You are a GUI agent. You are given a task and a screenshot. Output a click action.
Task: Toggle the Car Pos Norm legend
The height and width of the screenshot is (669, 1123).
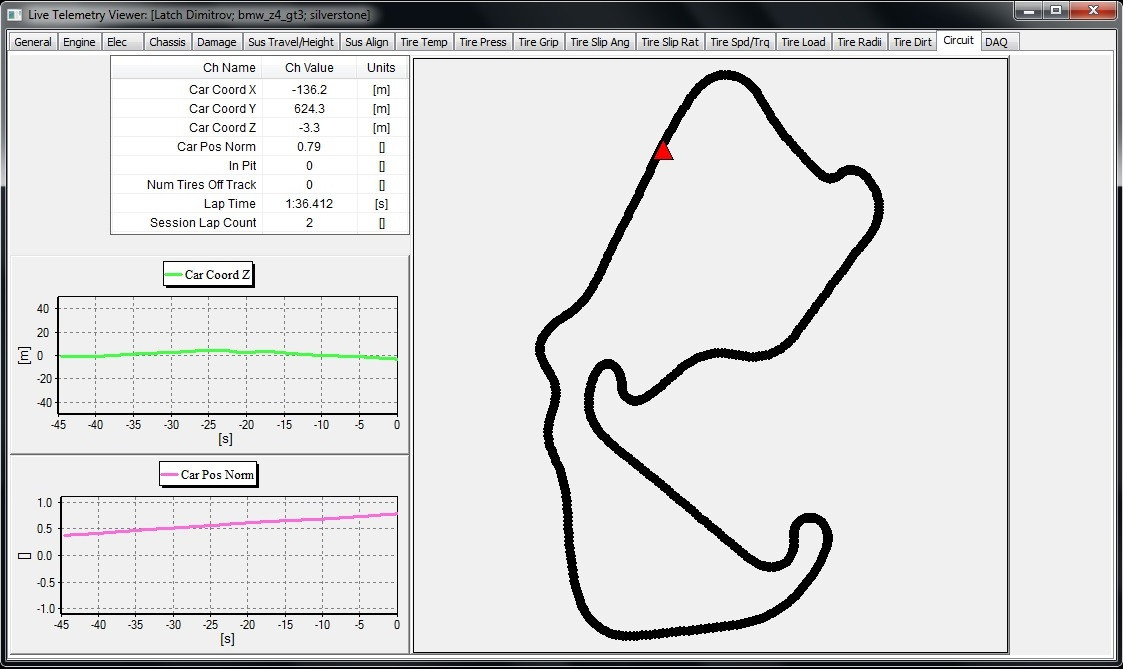[208, 474]
